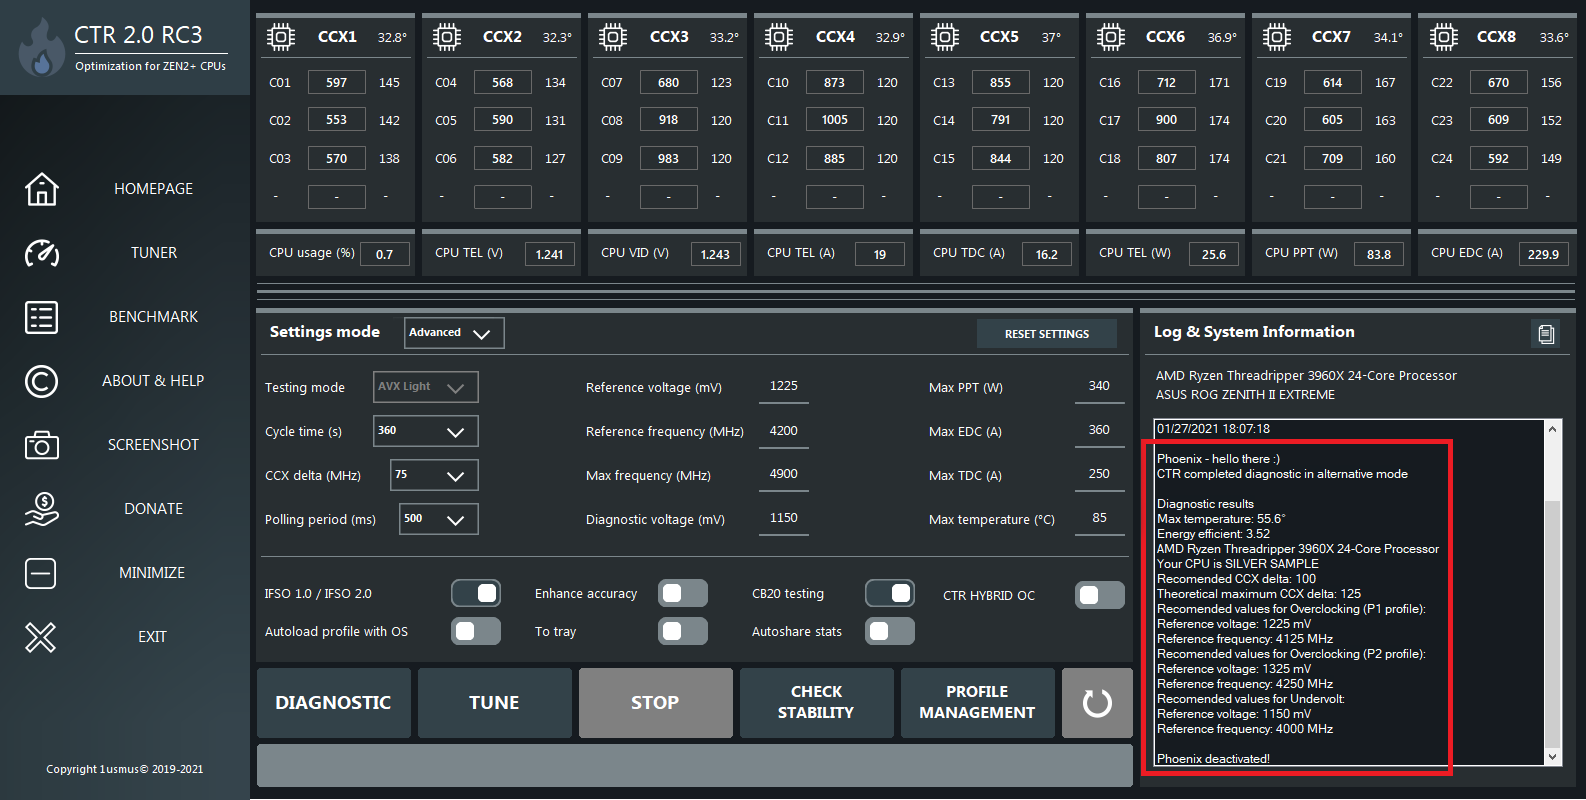The image size is (1586, 800).
Task: Click the "ASUS ROG ZENITH II EXTREME" text
Action: click(1245, 395)
